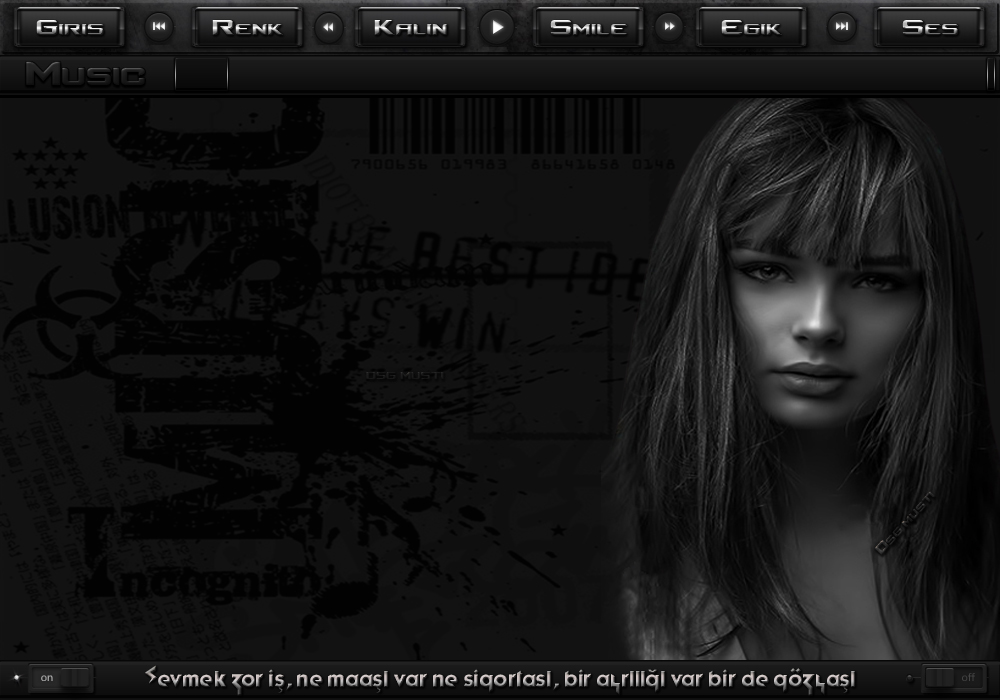Open the Renk color option

(246, 27)
